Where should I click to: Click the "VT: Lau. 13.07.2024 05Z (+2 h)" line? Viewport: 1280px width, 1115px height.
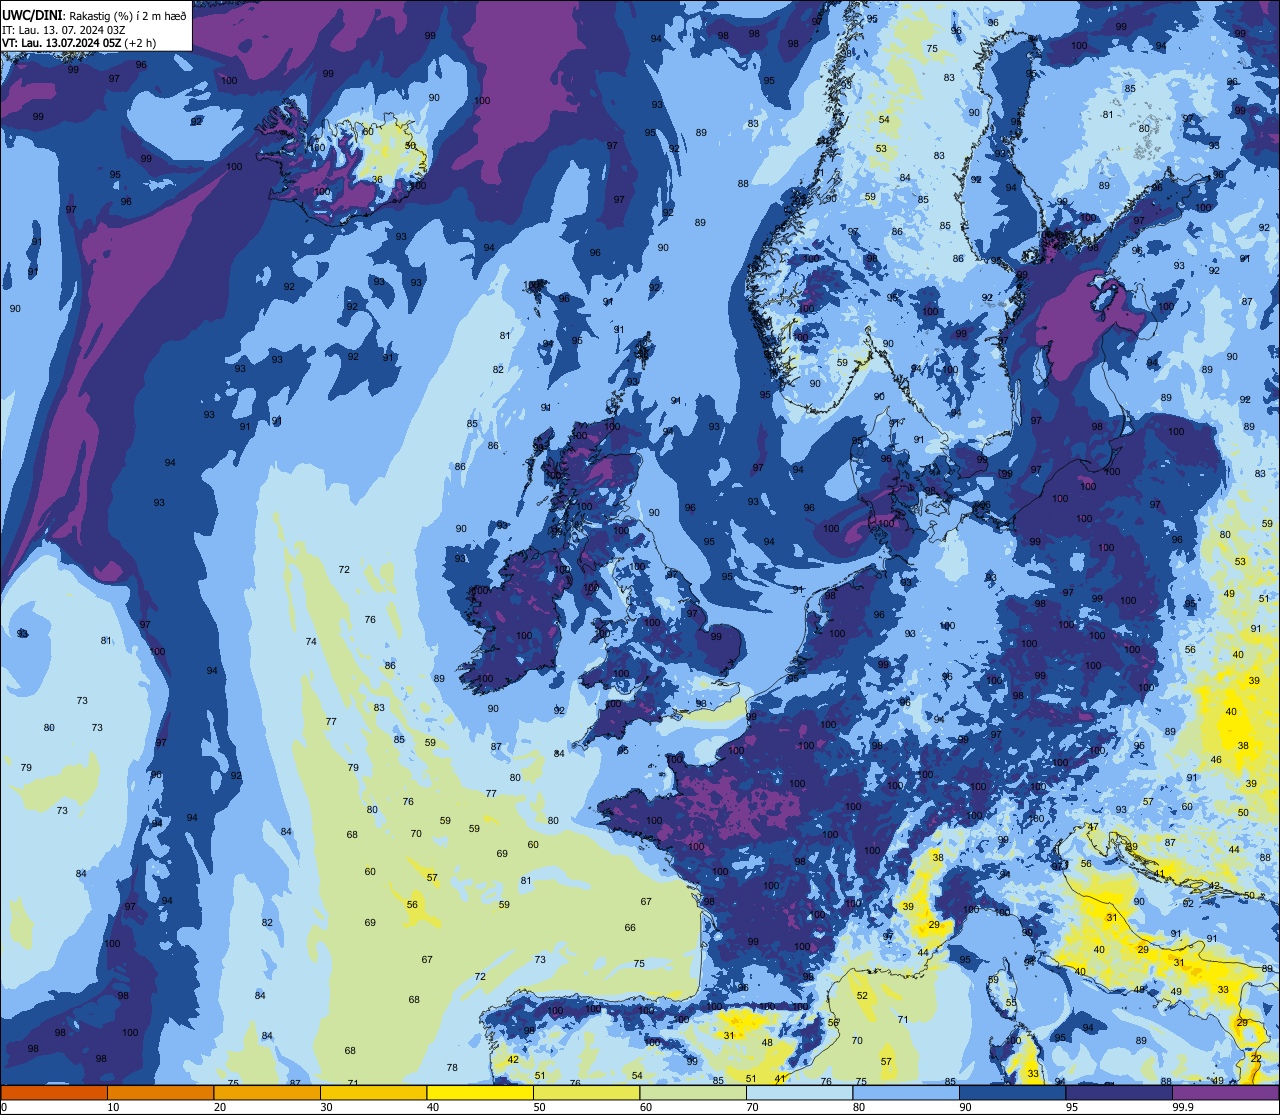[x=79, y=43]
